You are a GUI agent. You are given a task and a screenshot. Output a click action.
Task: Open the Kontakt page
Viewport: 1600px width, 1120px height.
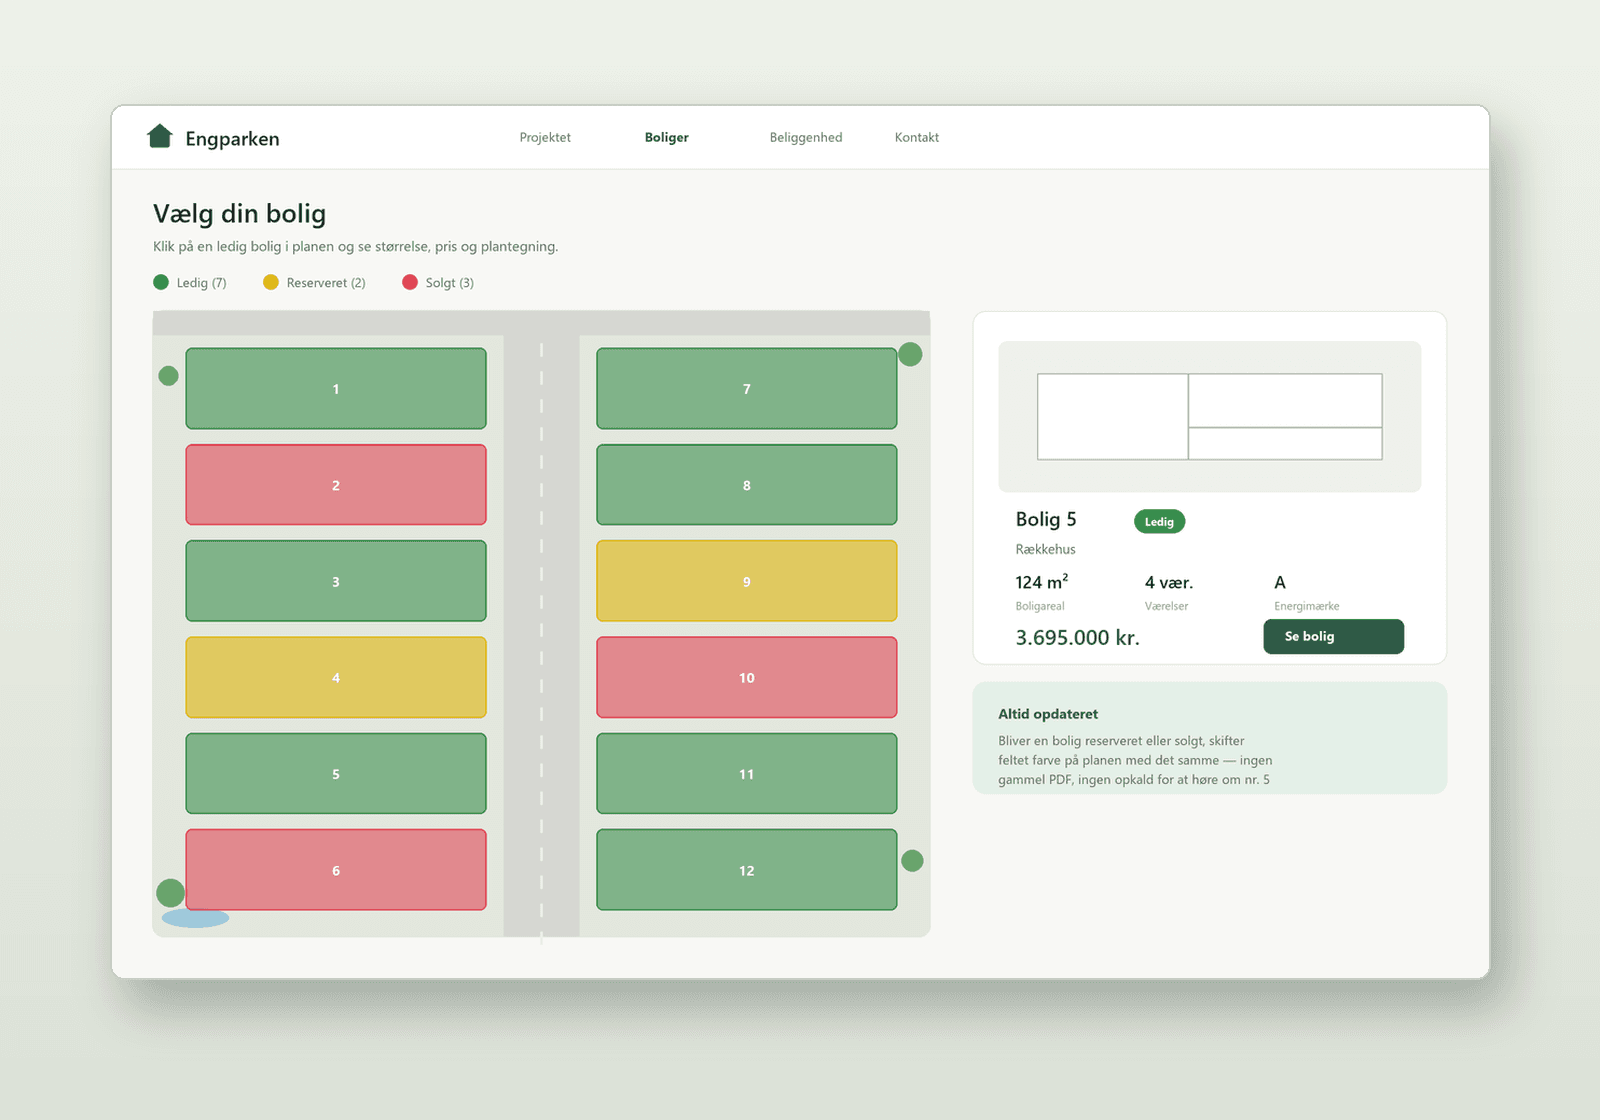coord(917,138)
